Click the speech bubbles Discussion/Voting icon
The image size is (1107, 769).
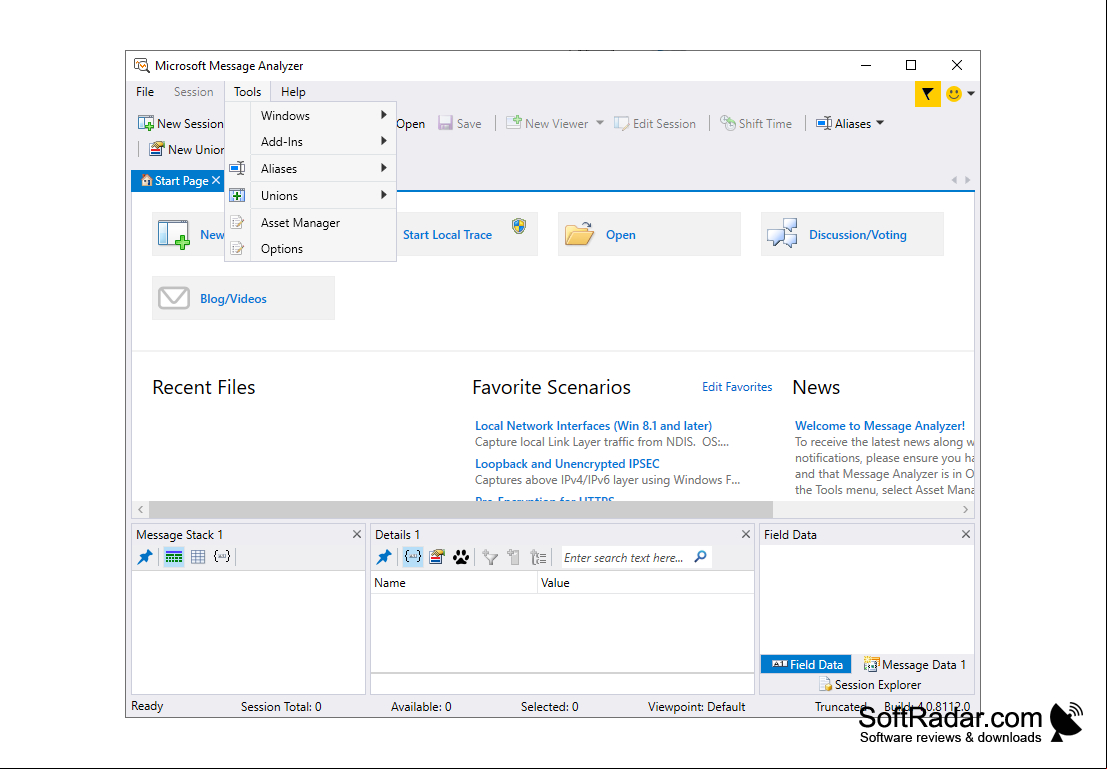point(782,233)
